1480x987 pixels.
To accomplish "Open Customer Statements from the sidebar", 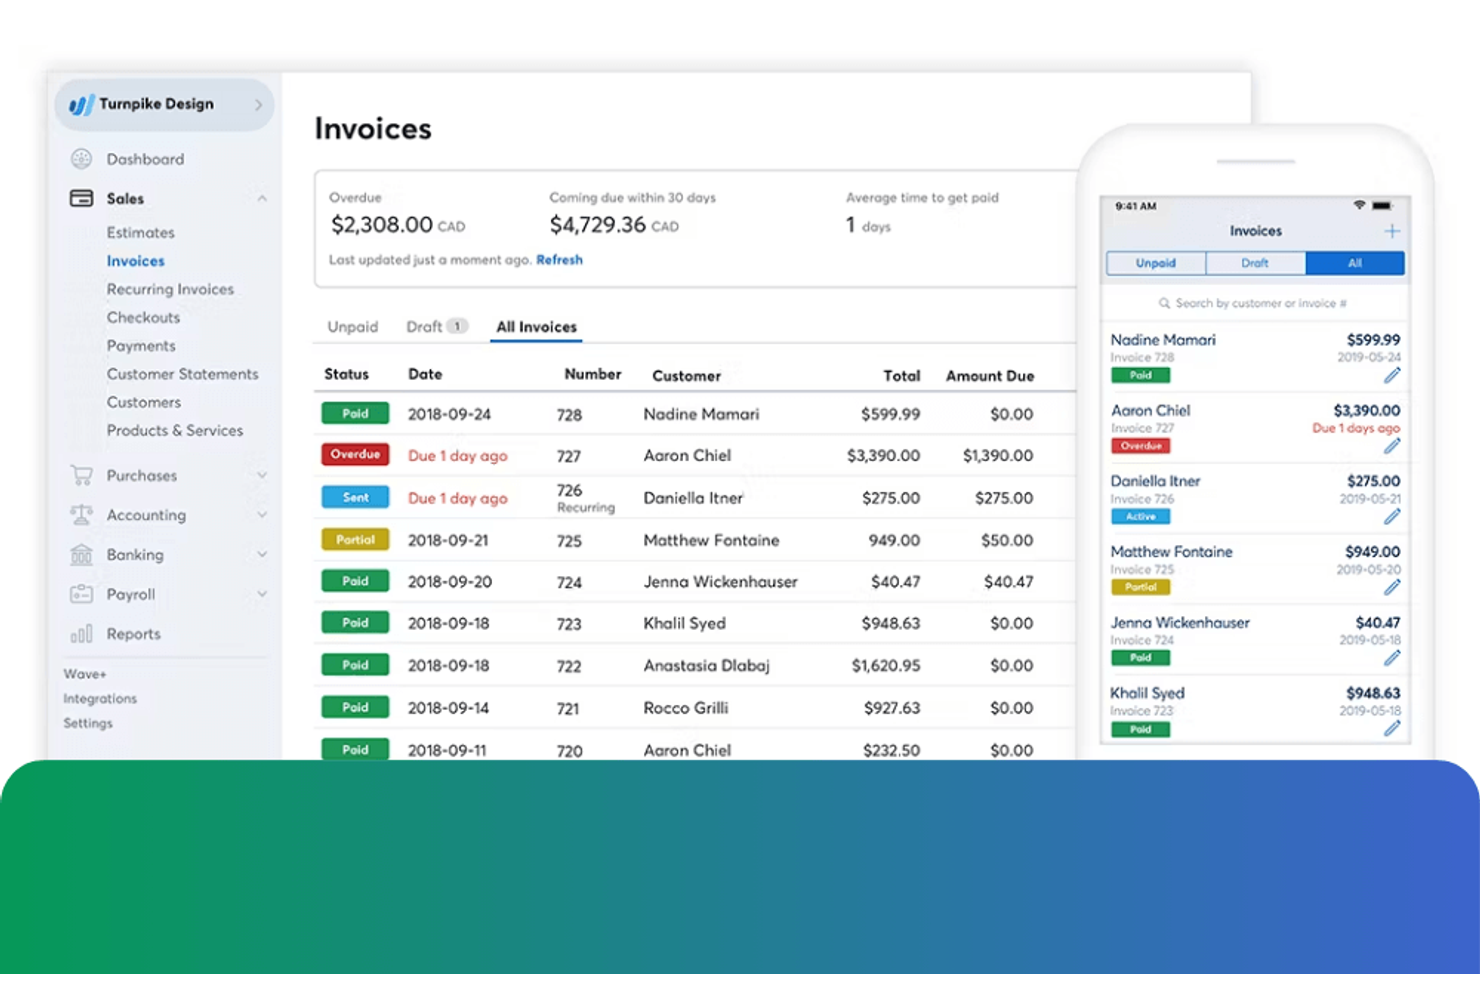I will (x=183, y=373).
